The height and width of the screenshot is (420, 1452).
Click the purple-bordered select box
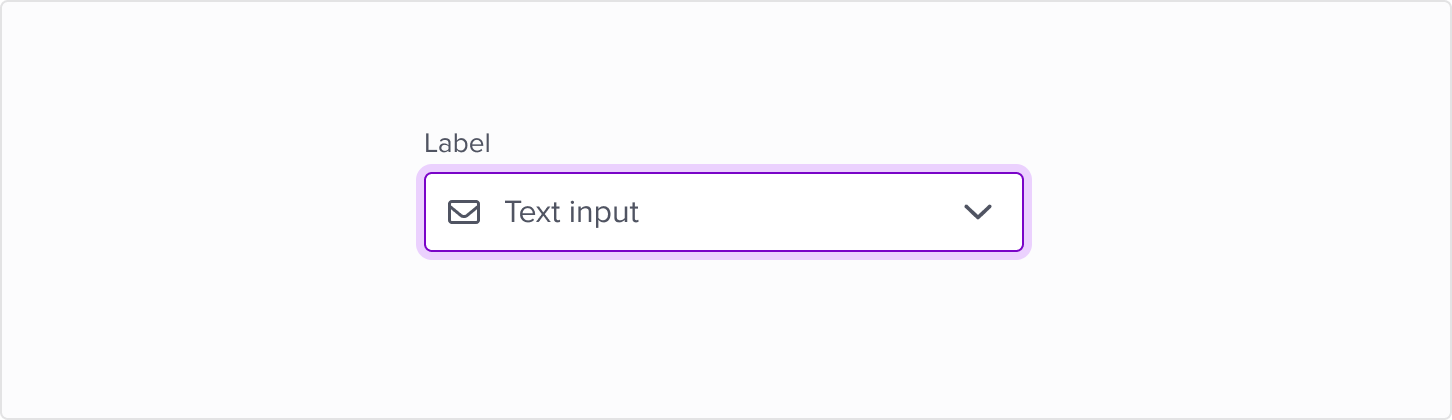pos(723,212)
